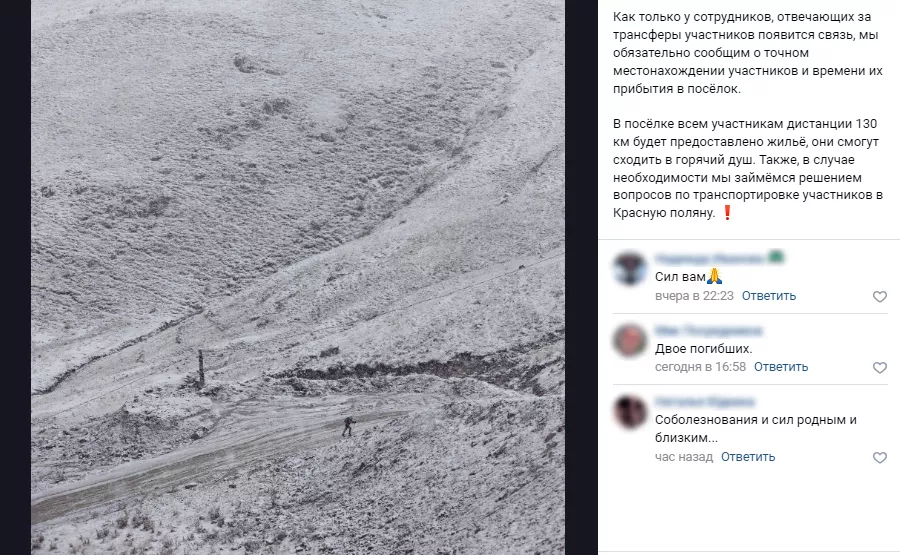Click dark area left of the photo
The width and height of the screenshot is (900, 555).
click(x=15, y=277)
